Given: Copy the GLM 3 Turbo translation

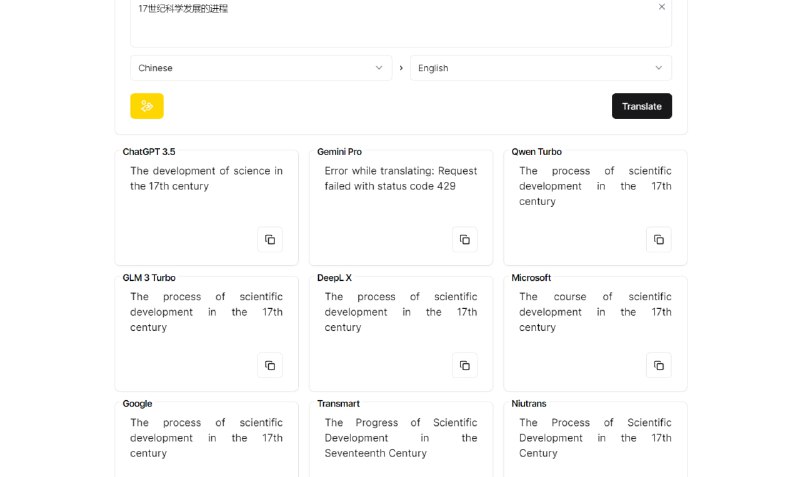Looking at the screenshot, I should [x=270, y=366].
